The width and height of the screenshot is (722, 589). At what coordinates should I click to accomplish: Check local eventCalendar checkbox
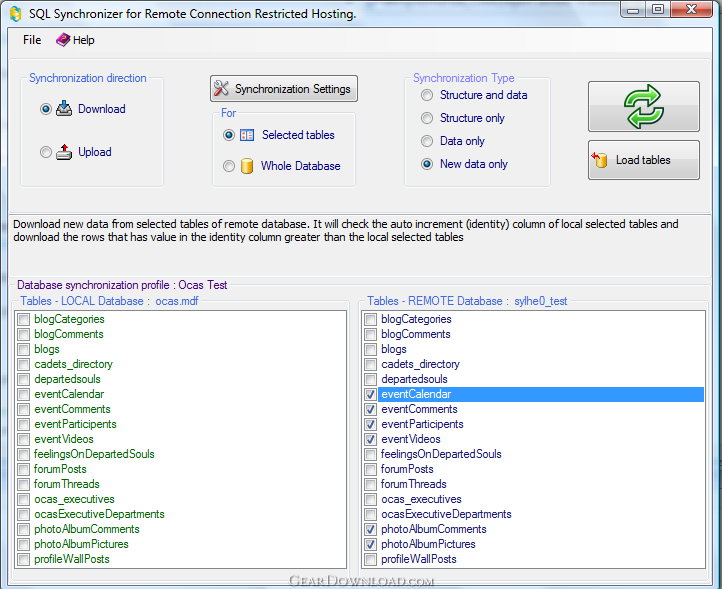point(23,394)
